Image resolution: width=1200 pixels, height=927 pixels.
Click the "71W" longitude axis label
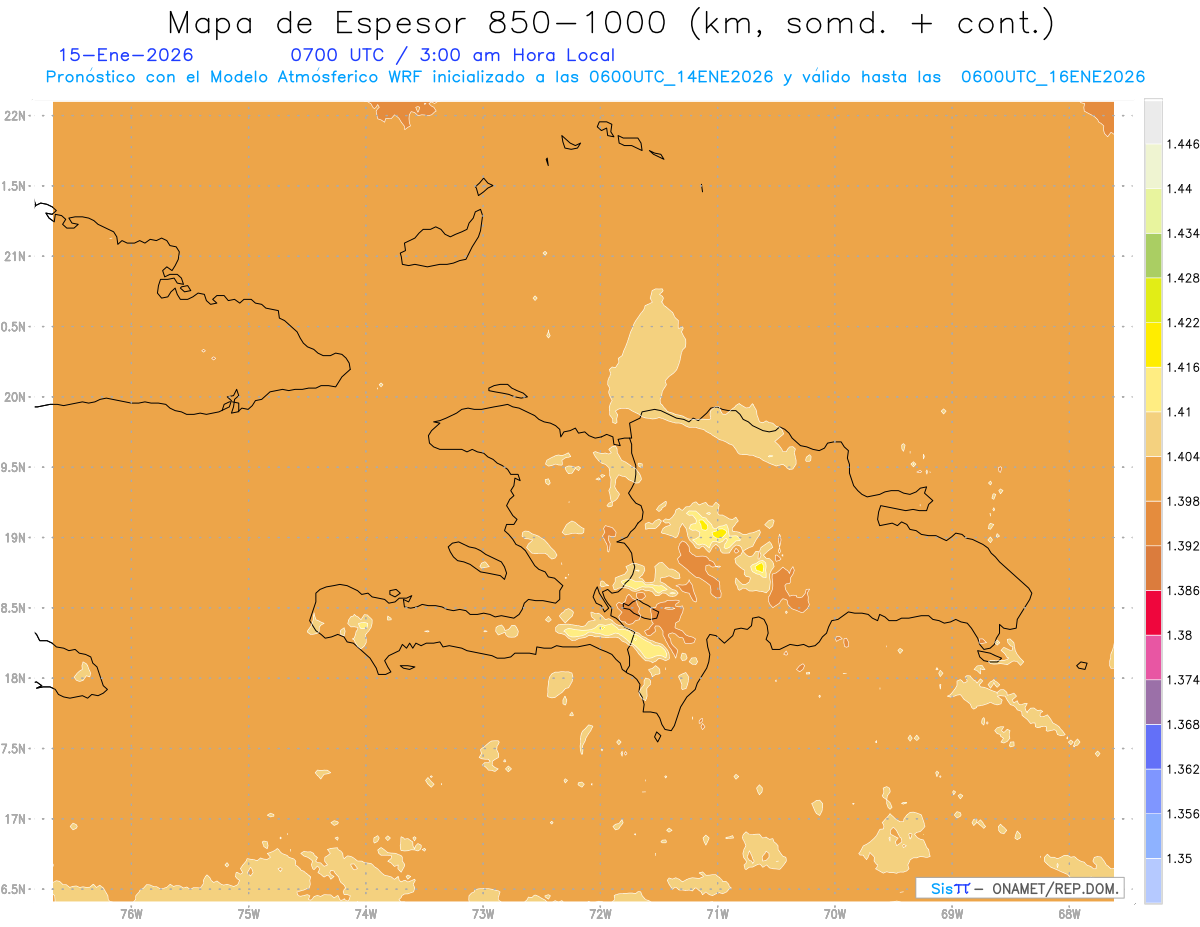point(717,913)
